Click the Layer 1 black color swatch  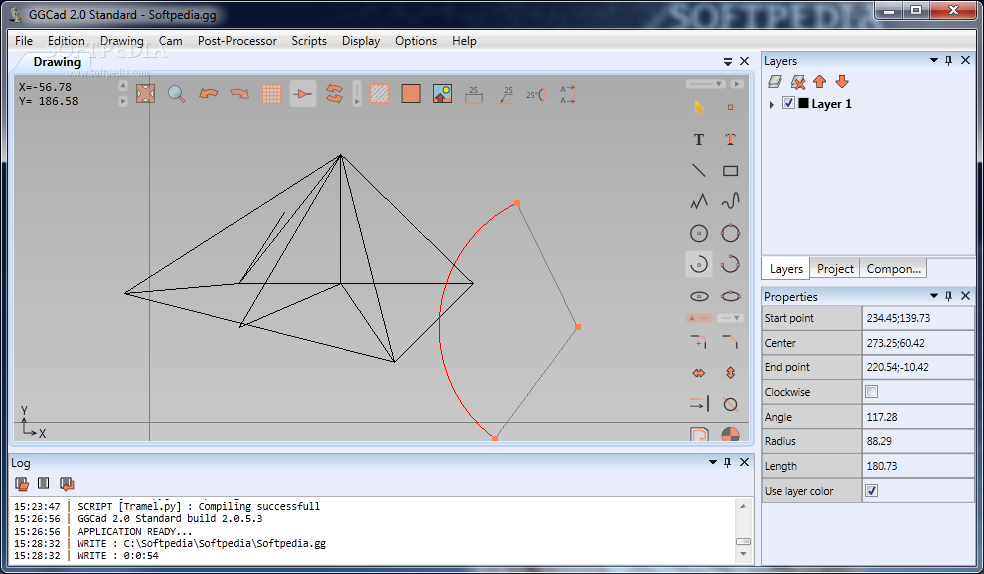(x=803, y=104)
